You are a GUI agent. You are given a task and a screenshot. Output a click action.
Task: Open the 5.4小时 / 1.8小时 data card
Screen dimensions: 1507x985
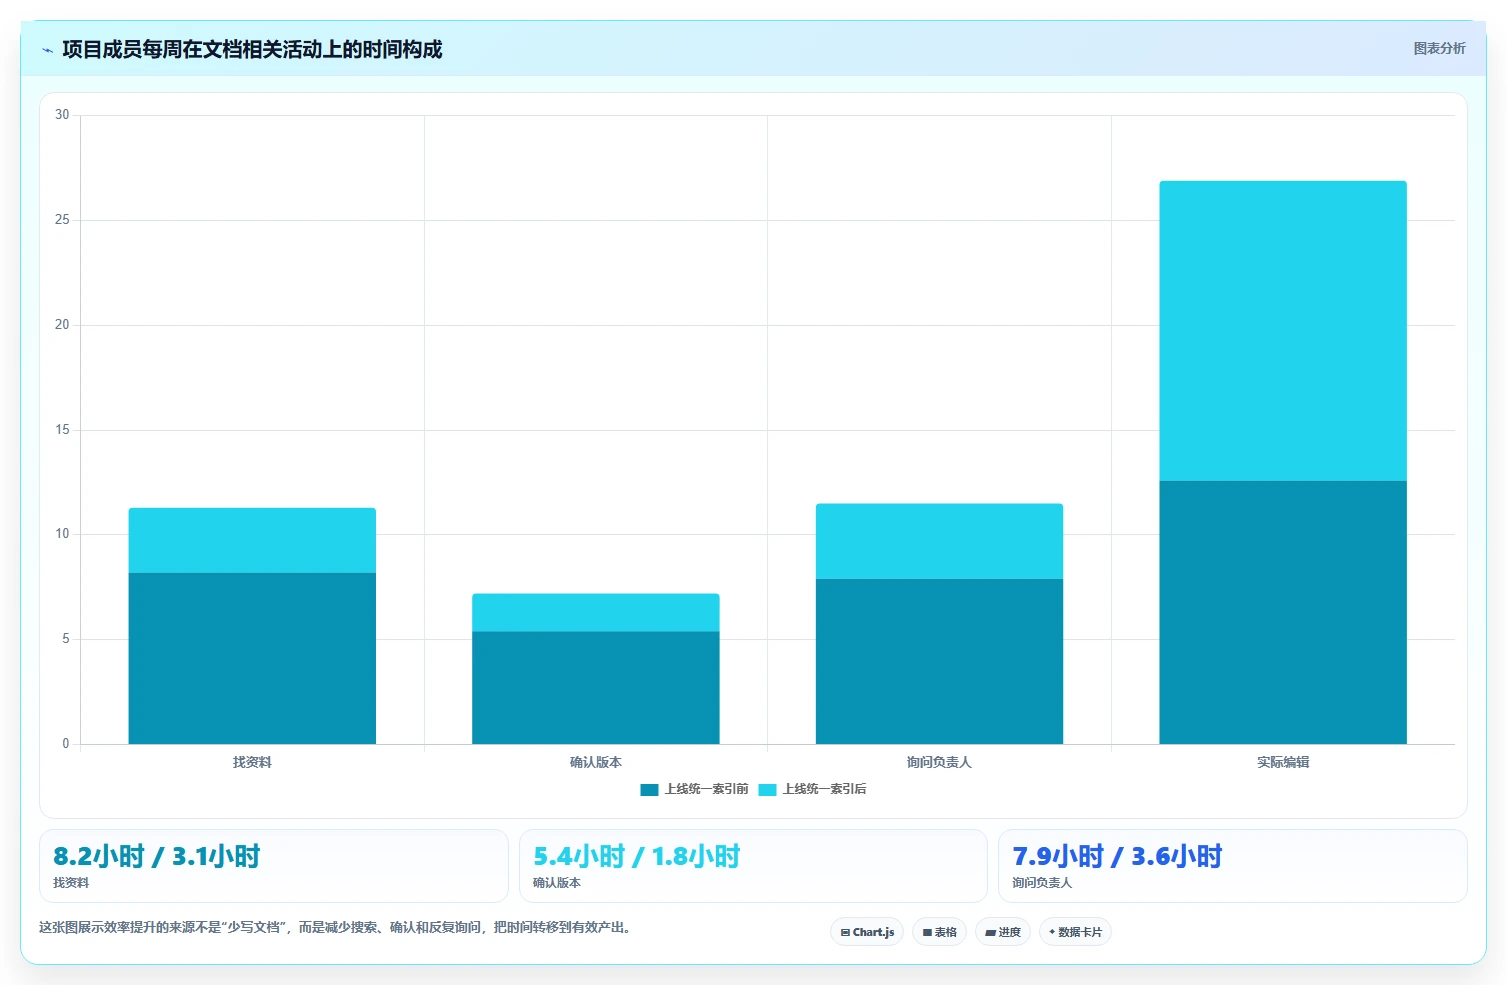753,866
